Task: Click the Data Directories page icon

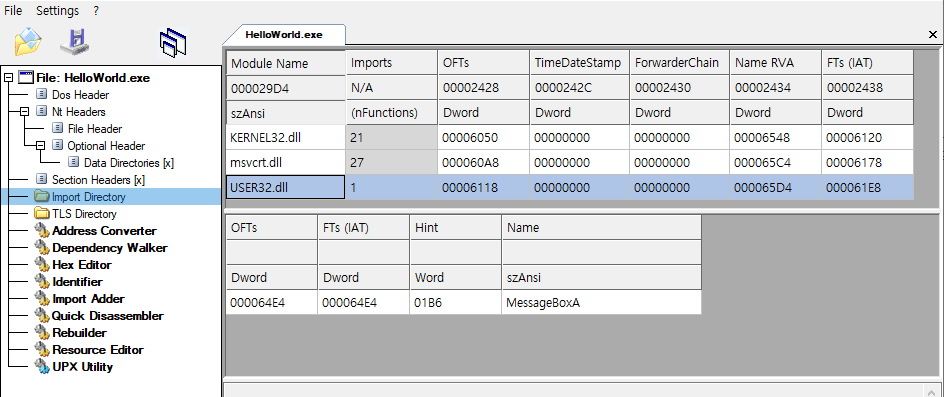Action: pyautogui.click(x=73, y=163)
